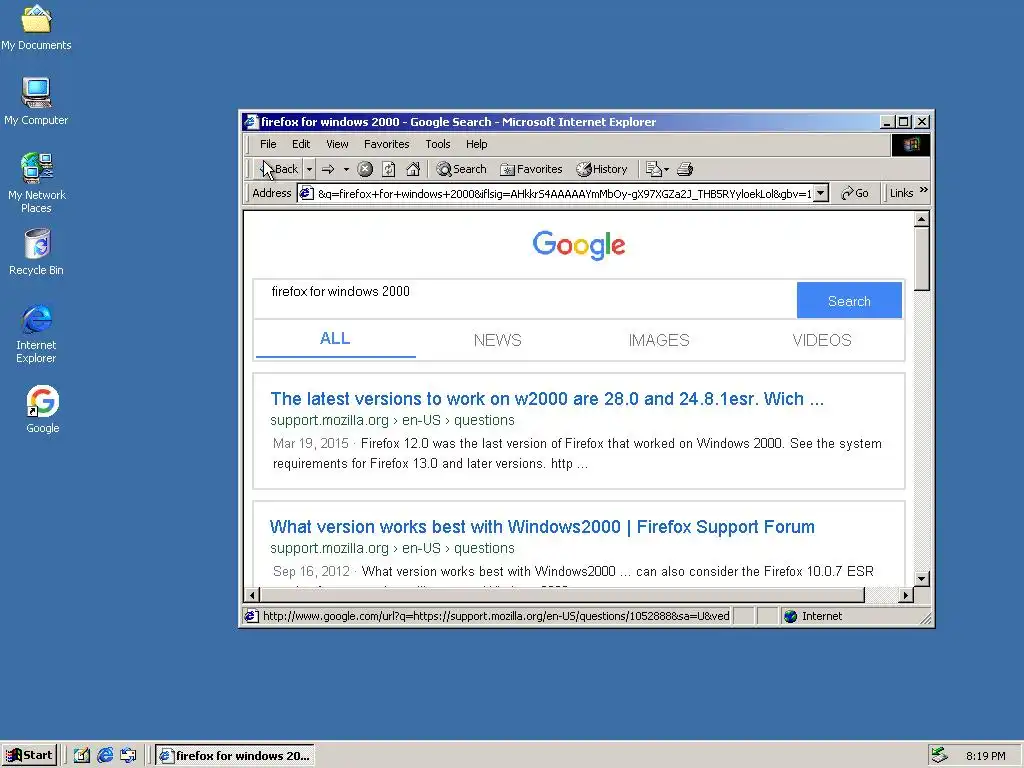
Task: Click the Forward arrow toolbar icon
Action: coord(328,169)
